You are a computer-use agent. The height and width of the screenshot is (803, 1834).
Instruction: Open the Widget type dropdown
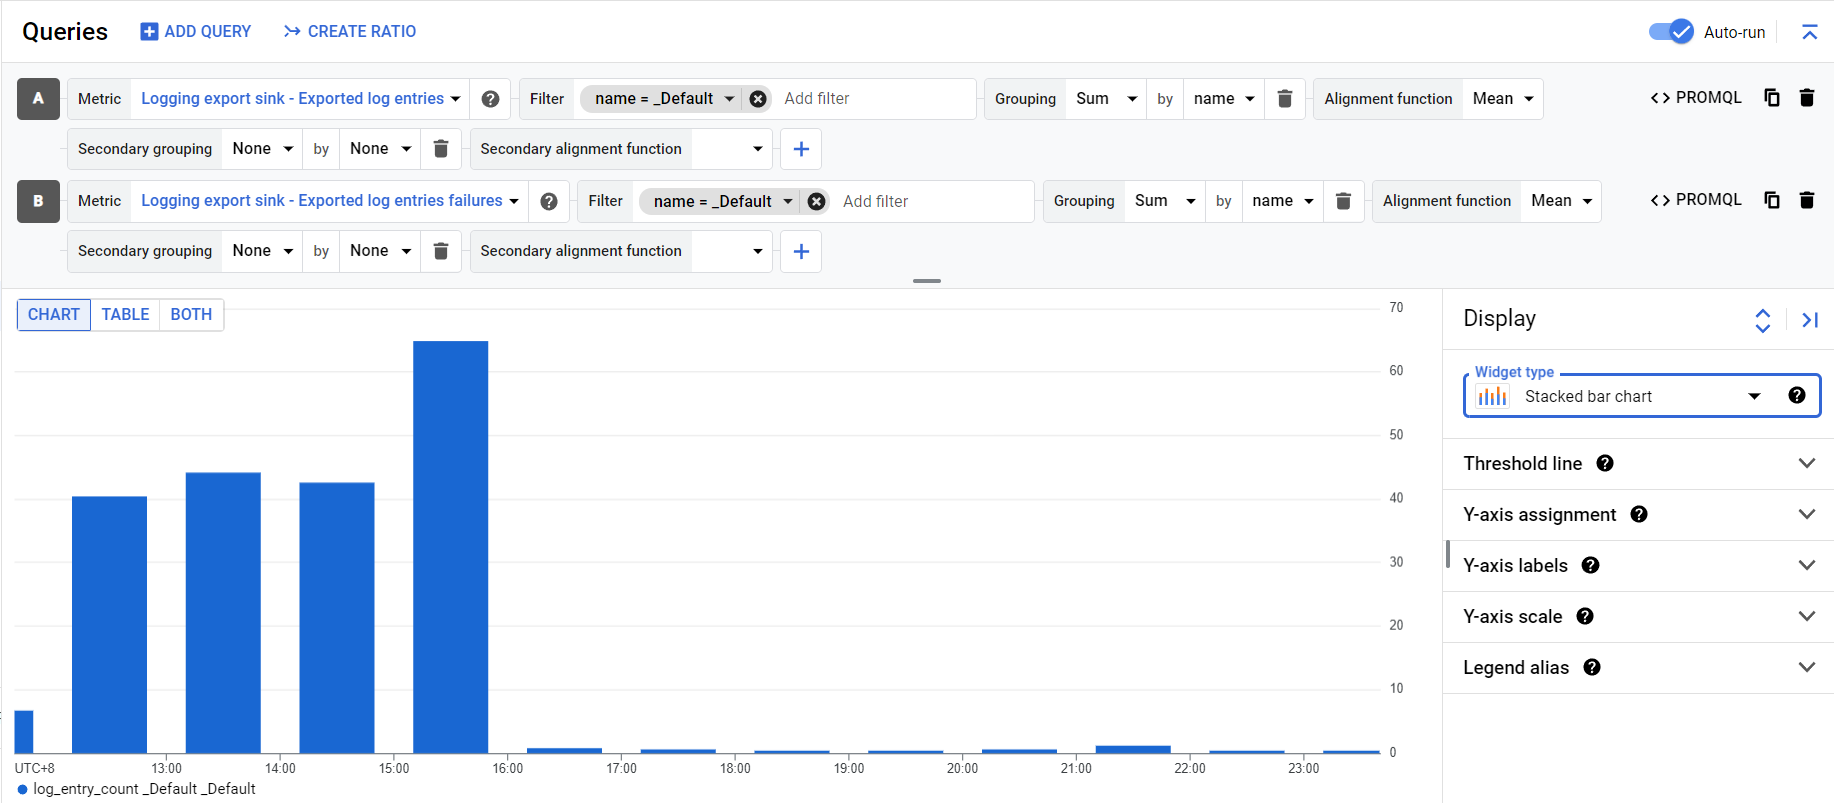1640,396
